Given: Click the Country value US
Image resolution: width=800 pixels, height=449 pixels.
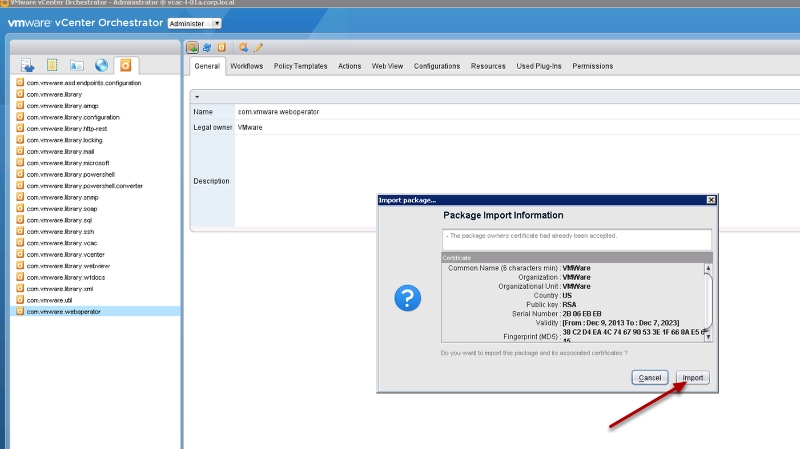Looking at the screenshot, I should pos(567,295).
